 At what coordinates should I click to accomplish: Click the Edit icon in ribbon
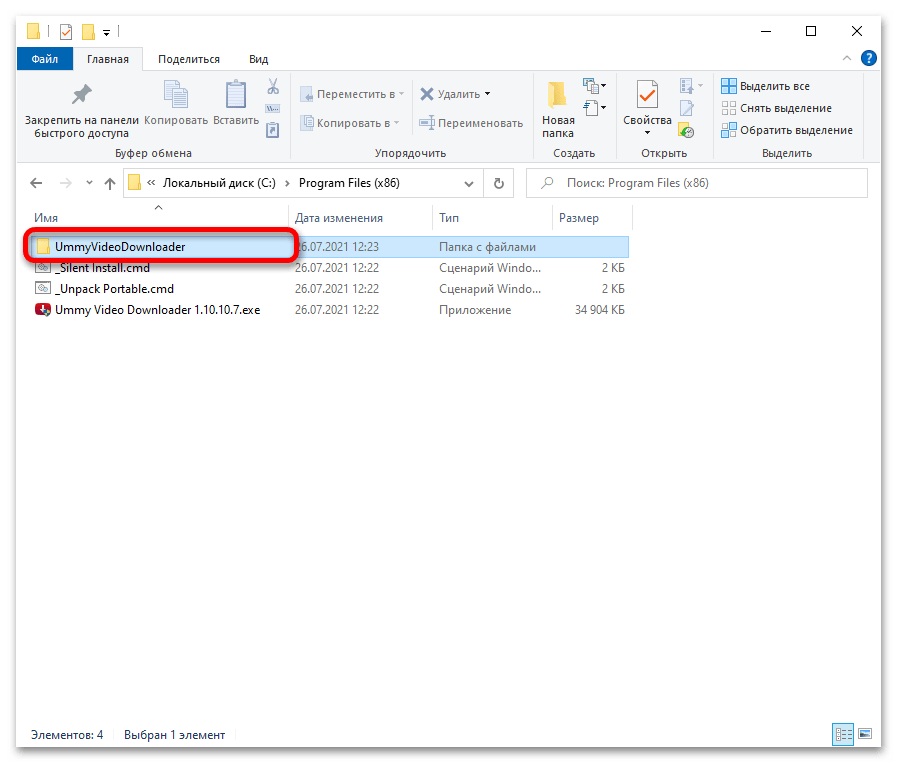pos(686,108)
